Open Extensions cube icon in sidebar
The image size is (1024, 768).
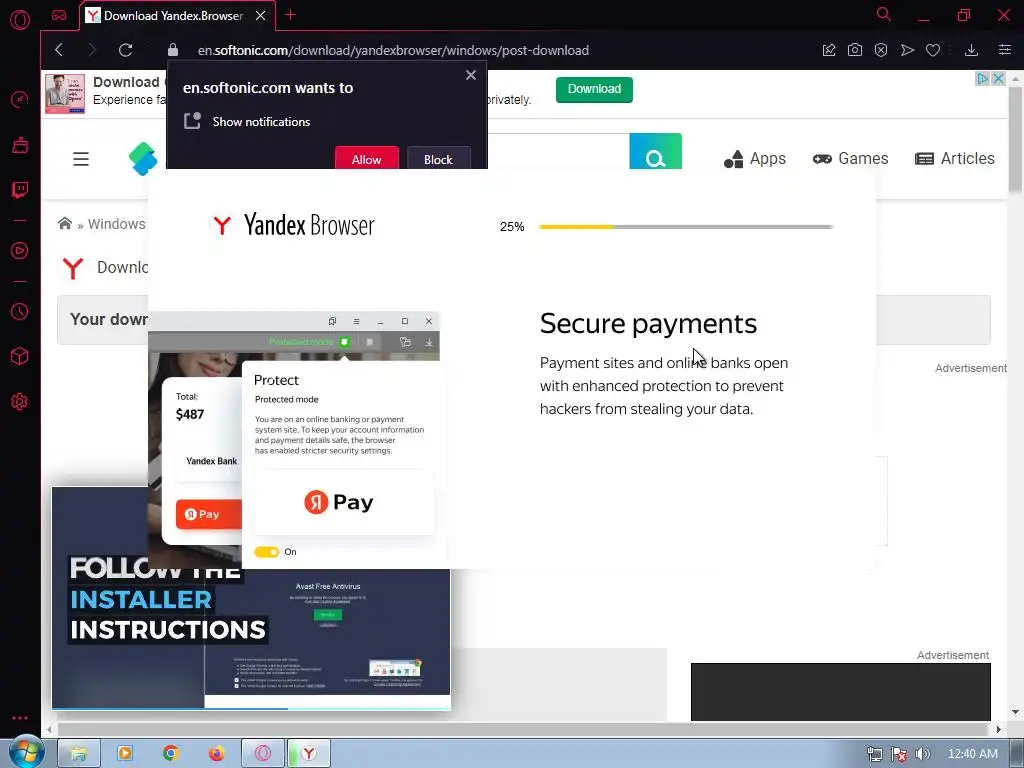20,357
